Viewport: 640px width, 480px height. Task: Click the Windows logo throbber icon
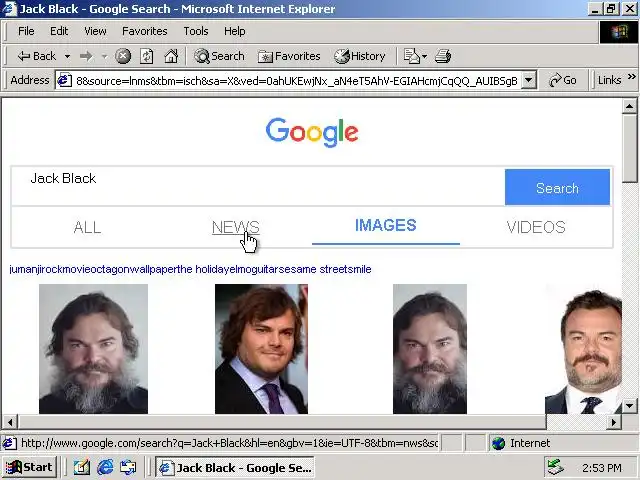click(x=618, y=31)
